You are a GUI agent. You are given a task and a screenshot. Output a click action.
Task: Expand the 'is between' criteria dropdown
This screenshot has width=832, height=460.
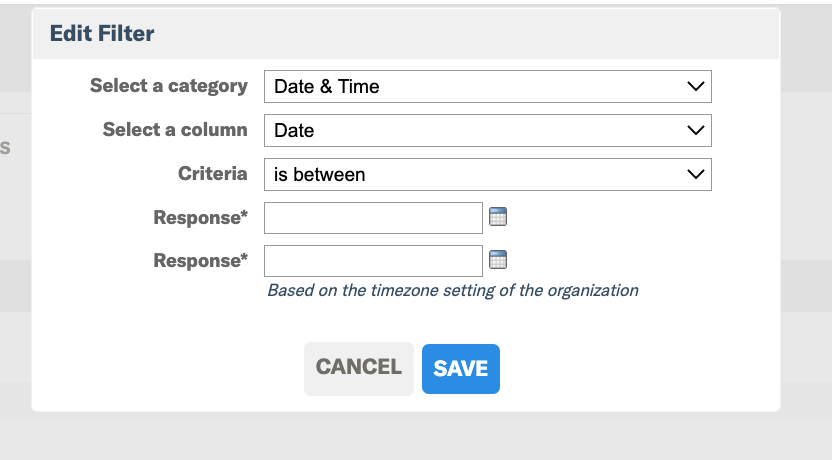[x=488, y=175]
